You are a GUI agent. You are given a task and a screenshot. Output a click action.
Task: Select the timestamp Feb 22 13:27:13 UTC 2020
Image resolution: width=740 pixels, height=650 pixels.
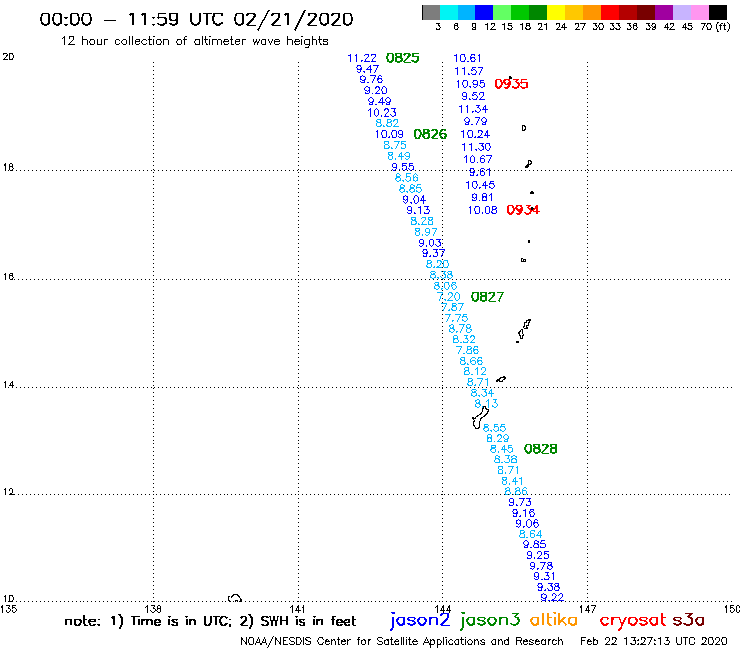click(x=654, y=641)
